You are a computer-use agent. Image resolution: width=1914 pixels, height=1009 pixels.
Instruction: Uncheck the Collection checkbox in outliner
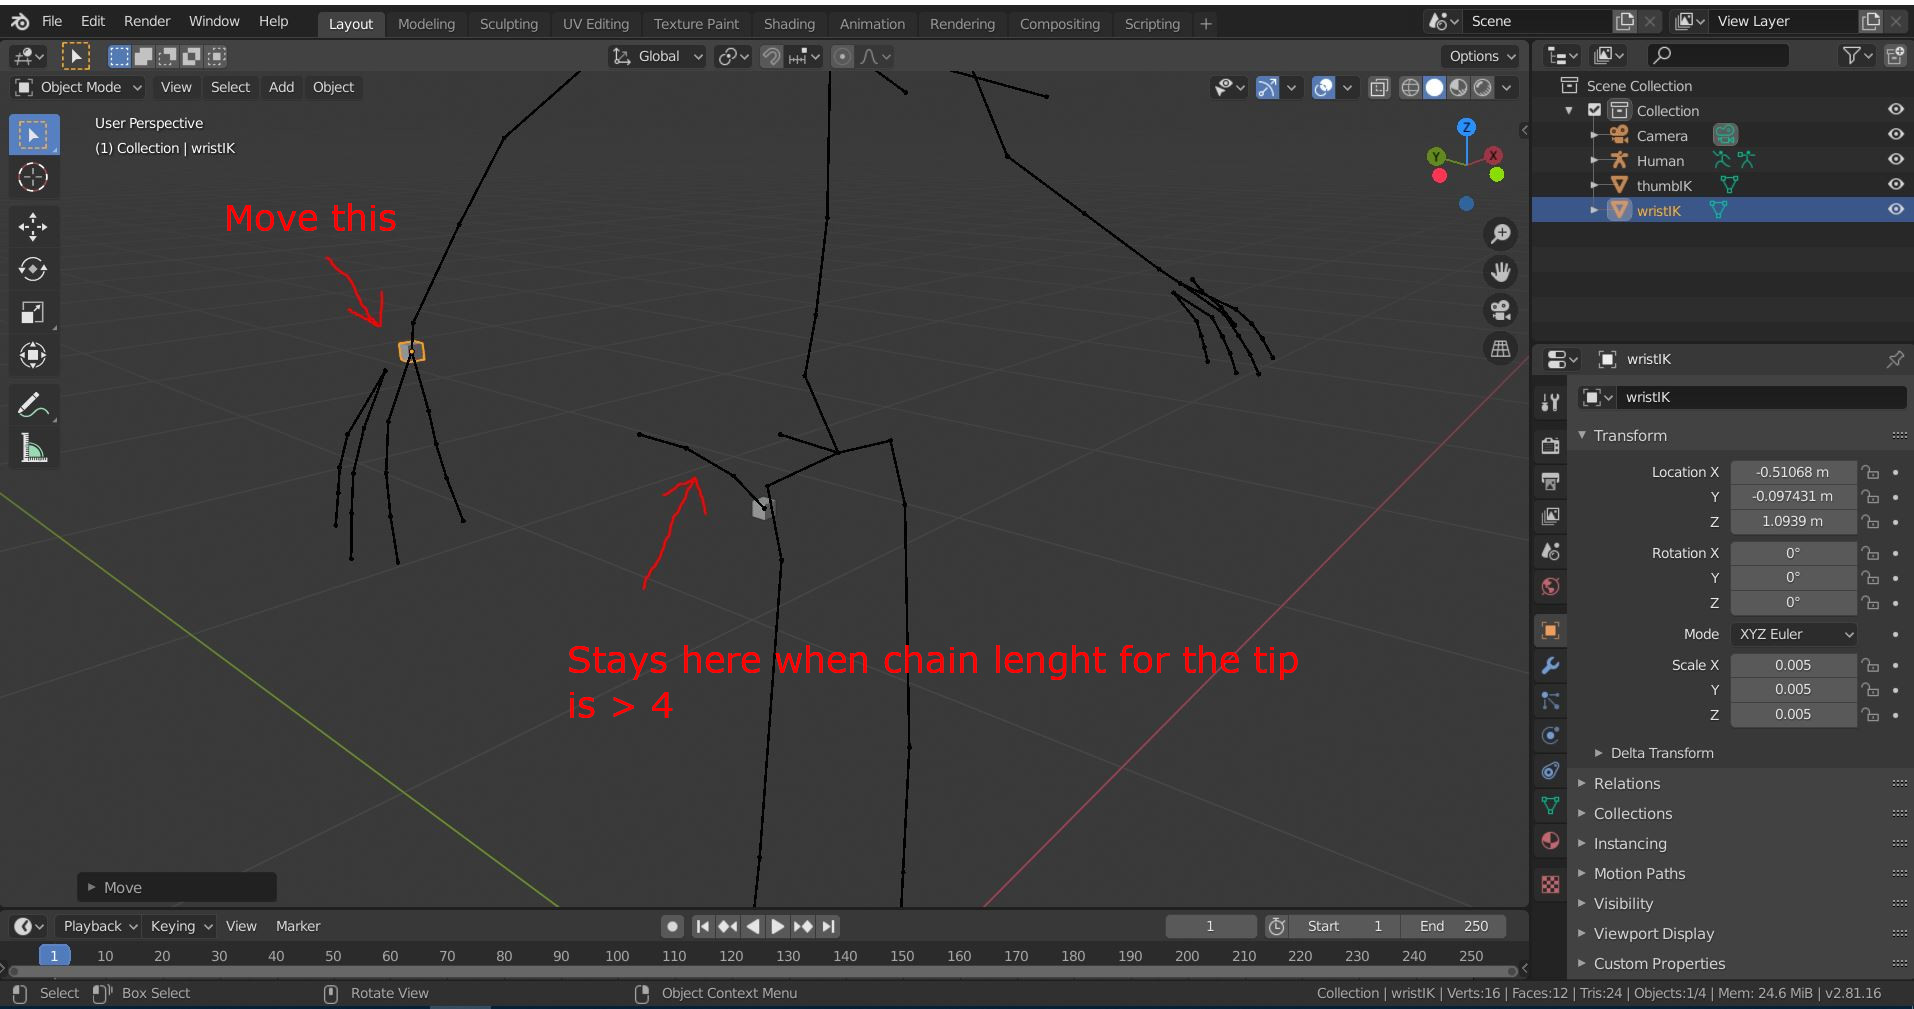click(x=1592, y=110)
